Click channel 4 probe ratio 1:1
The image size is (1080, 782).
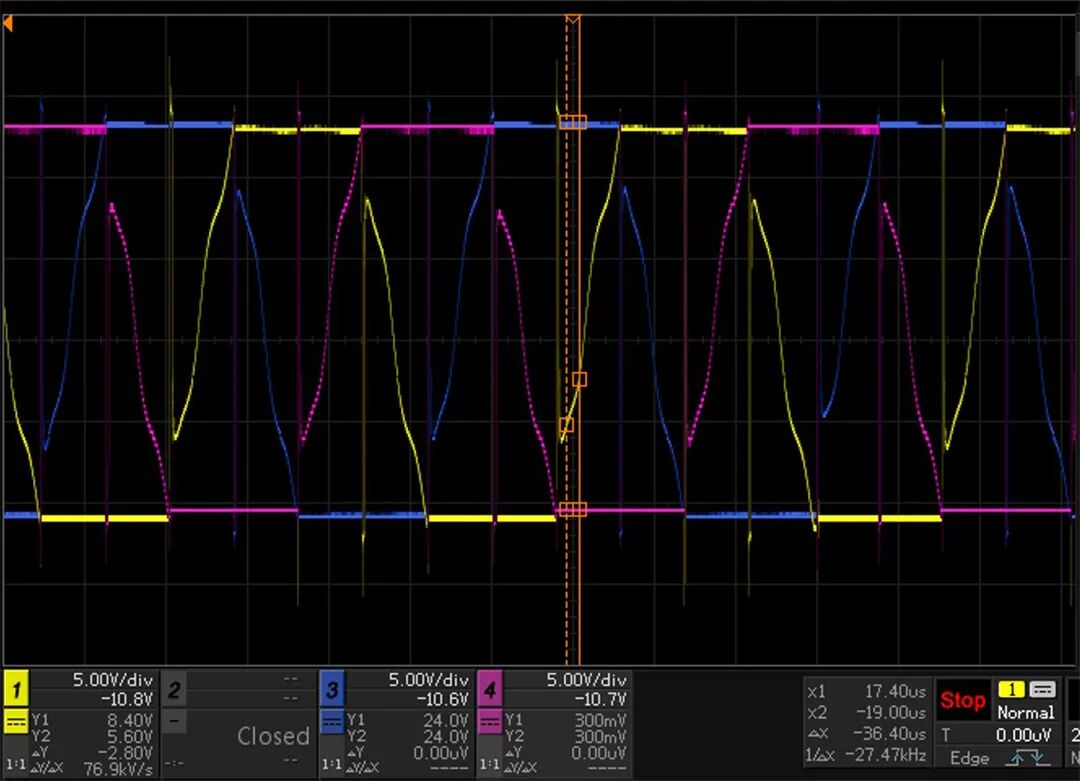[488, 764]
